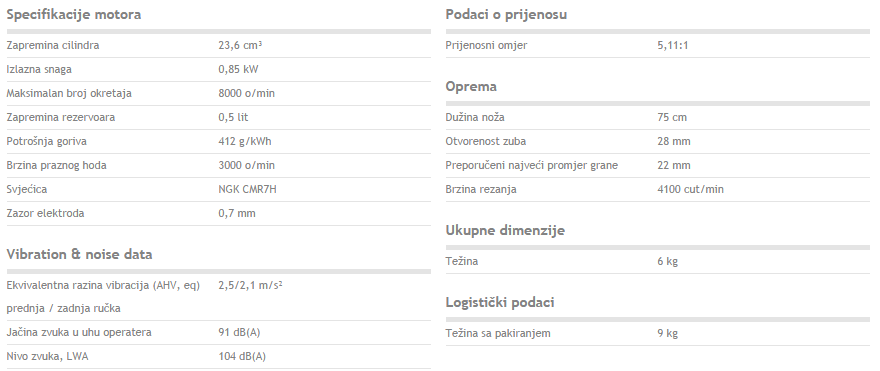The width and height of the screenshot is (880, 371).
Task: Select the 104 dB(A) sound level value
Action: point(242,357)
